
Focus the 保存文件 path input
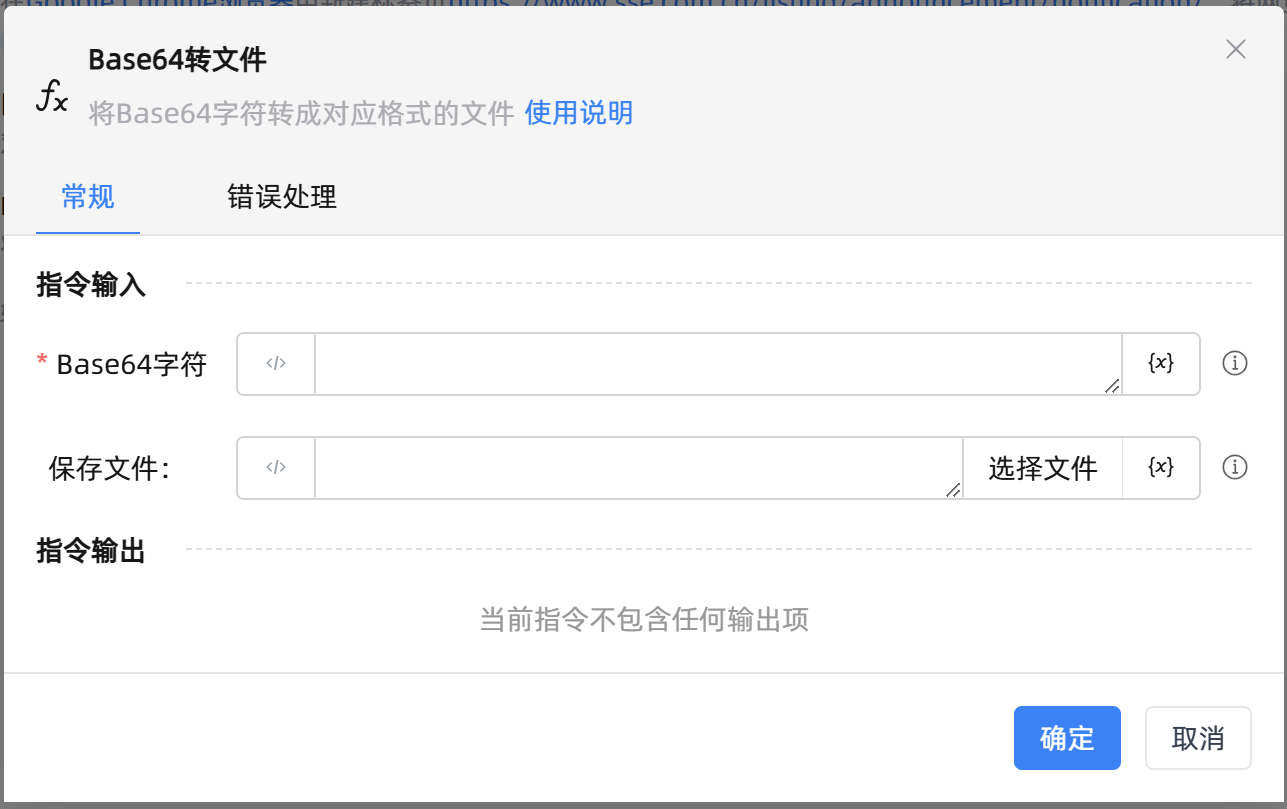point(636,468)
